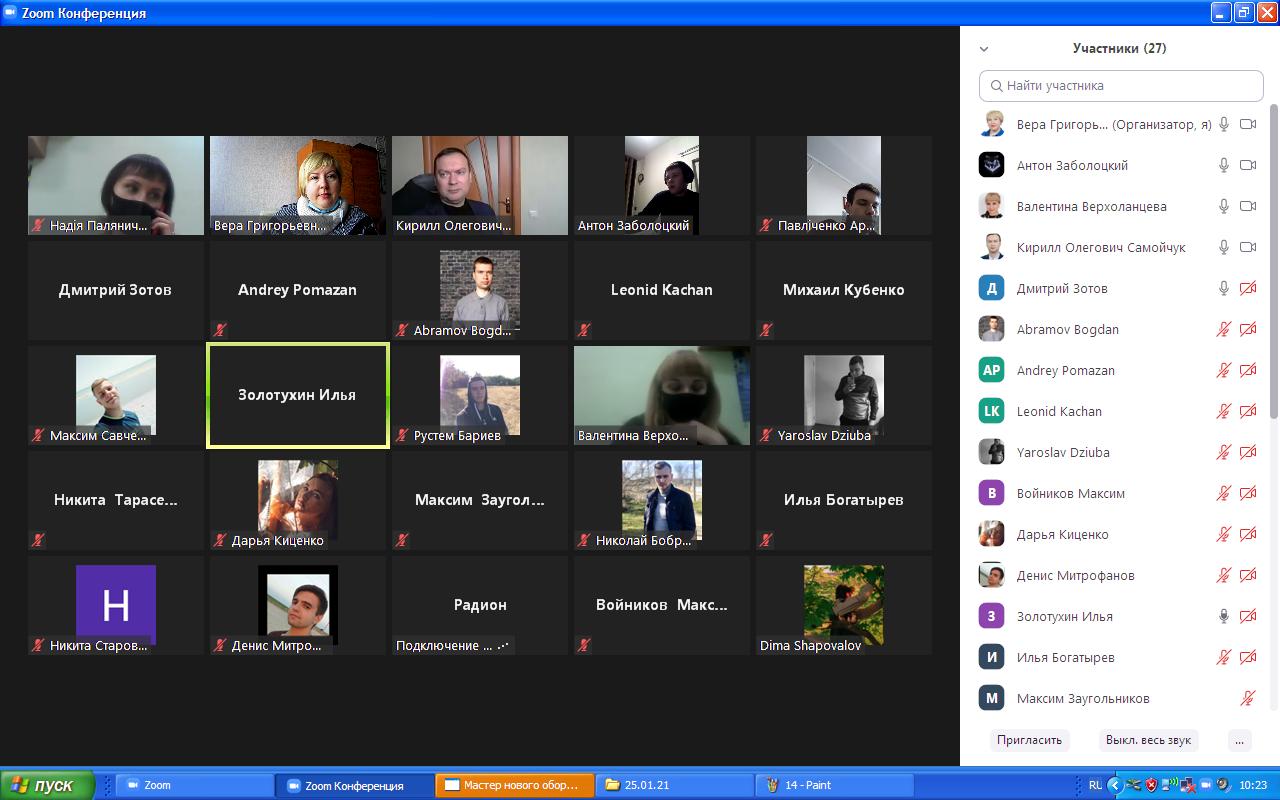The height and width of the screenshot is (800, 1280).
Task: Click the Найти участника search field
Action: (1121, 85)
